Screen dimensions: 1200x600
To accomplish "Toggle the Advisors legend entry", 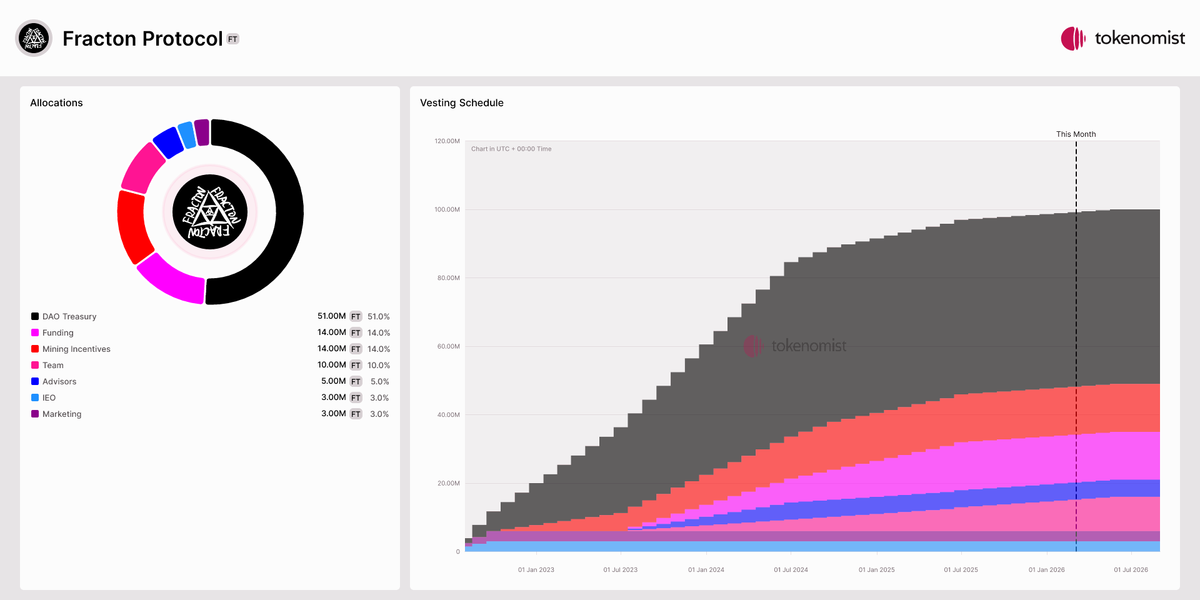I will (x=59, y=382).
